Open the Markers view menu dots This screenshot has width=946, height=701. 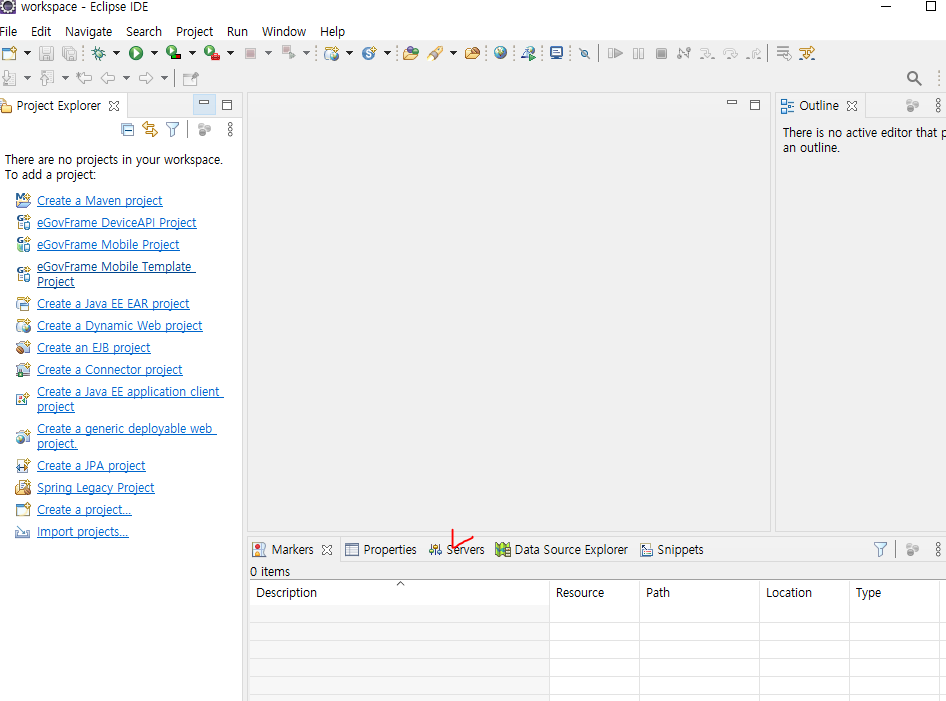938,549
